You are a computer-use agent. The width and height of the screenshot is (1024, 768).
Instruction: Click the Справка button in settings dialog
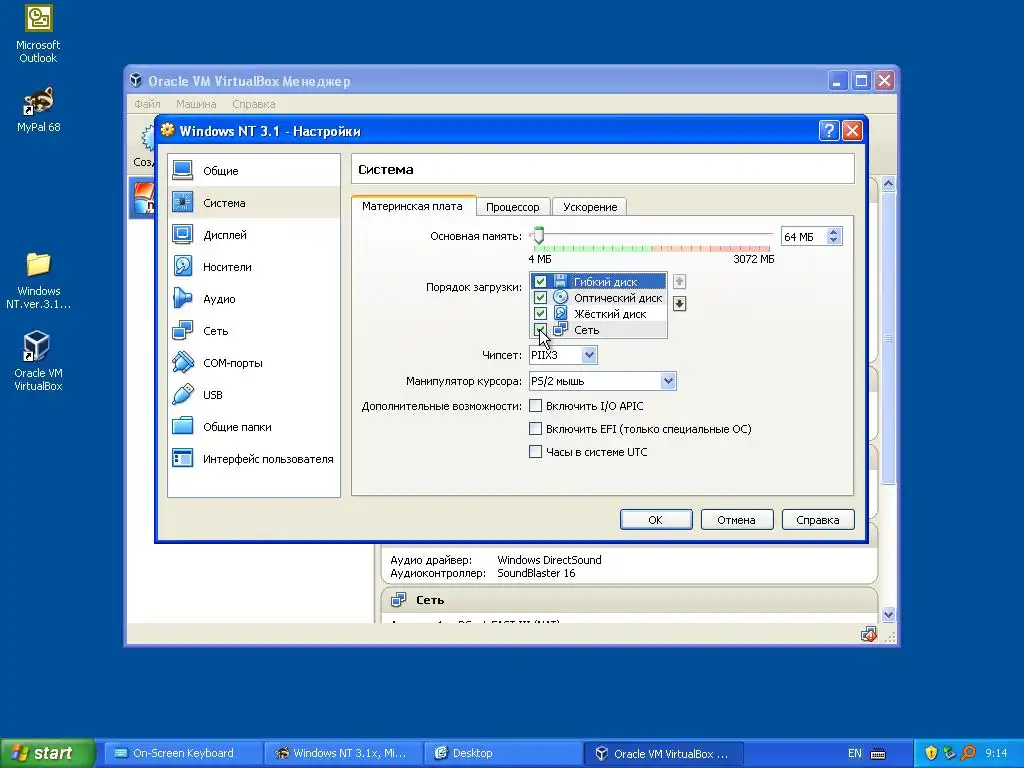tap(818, 520)
